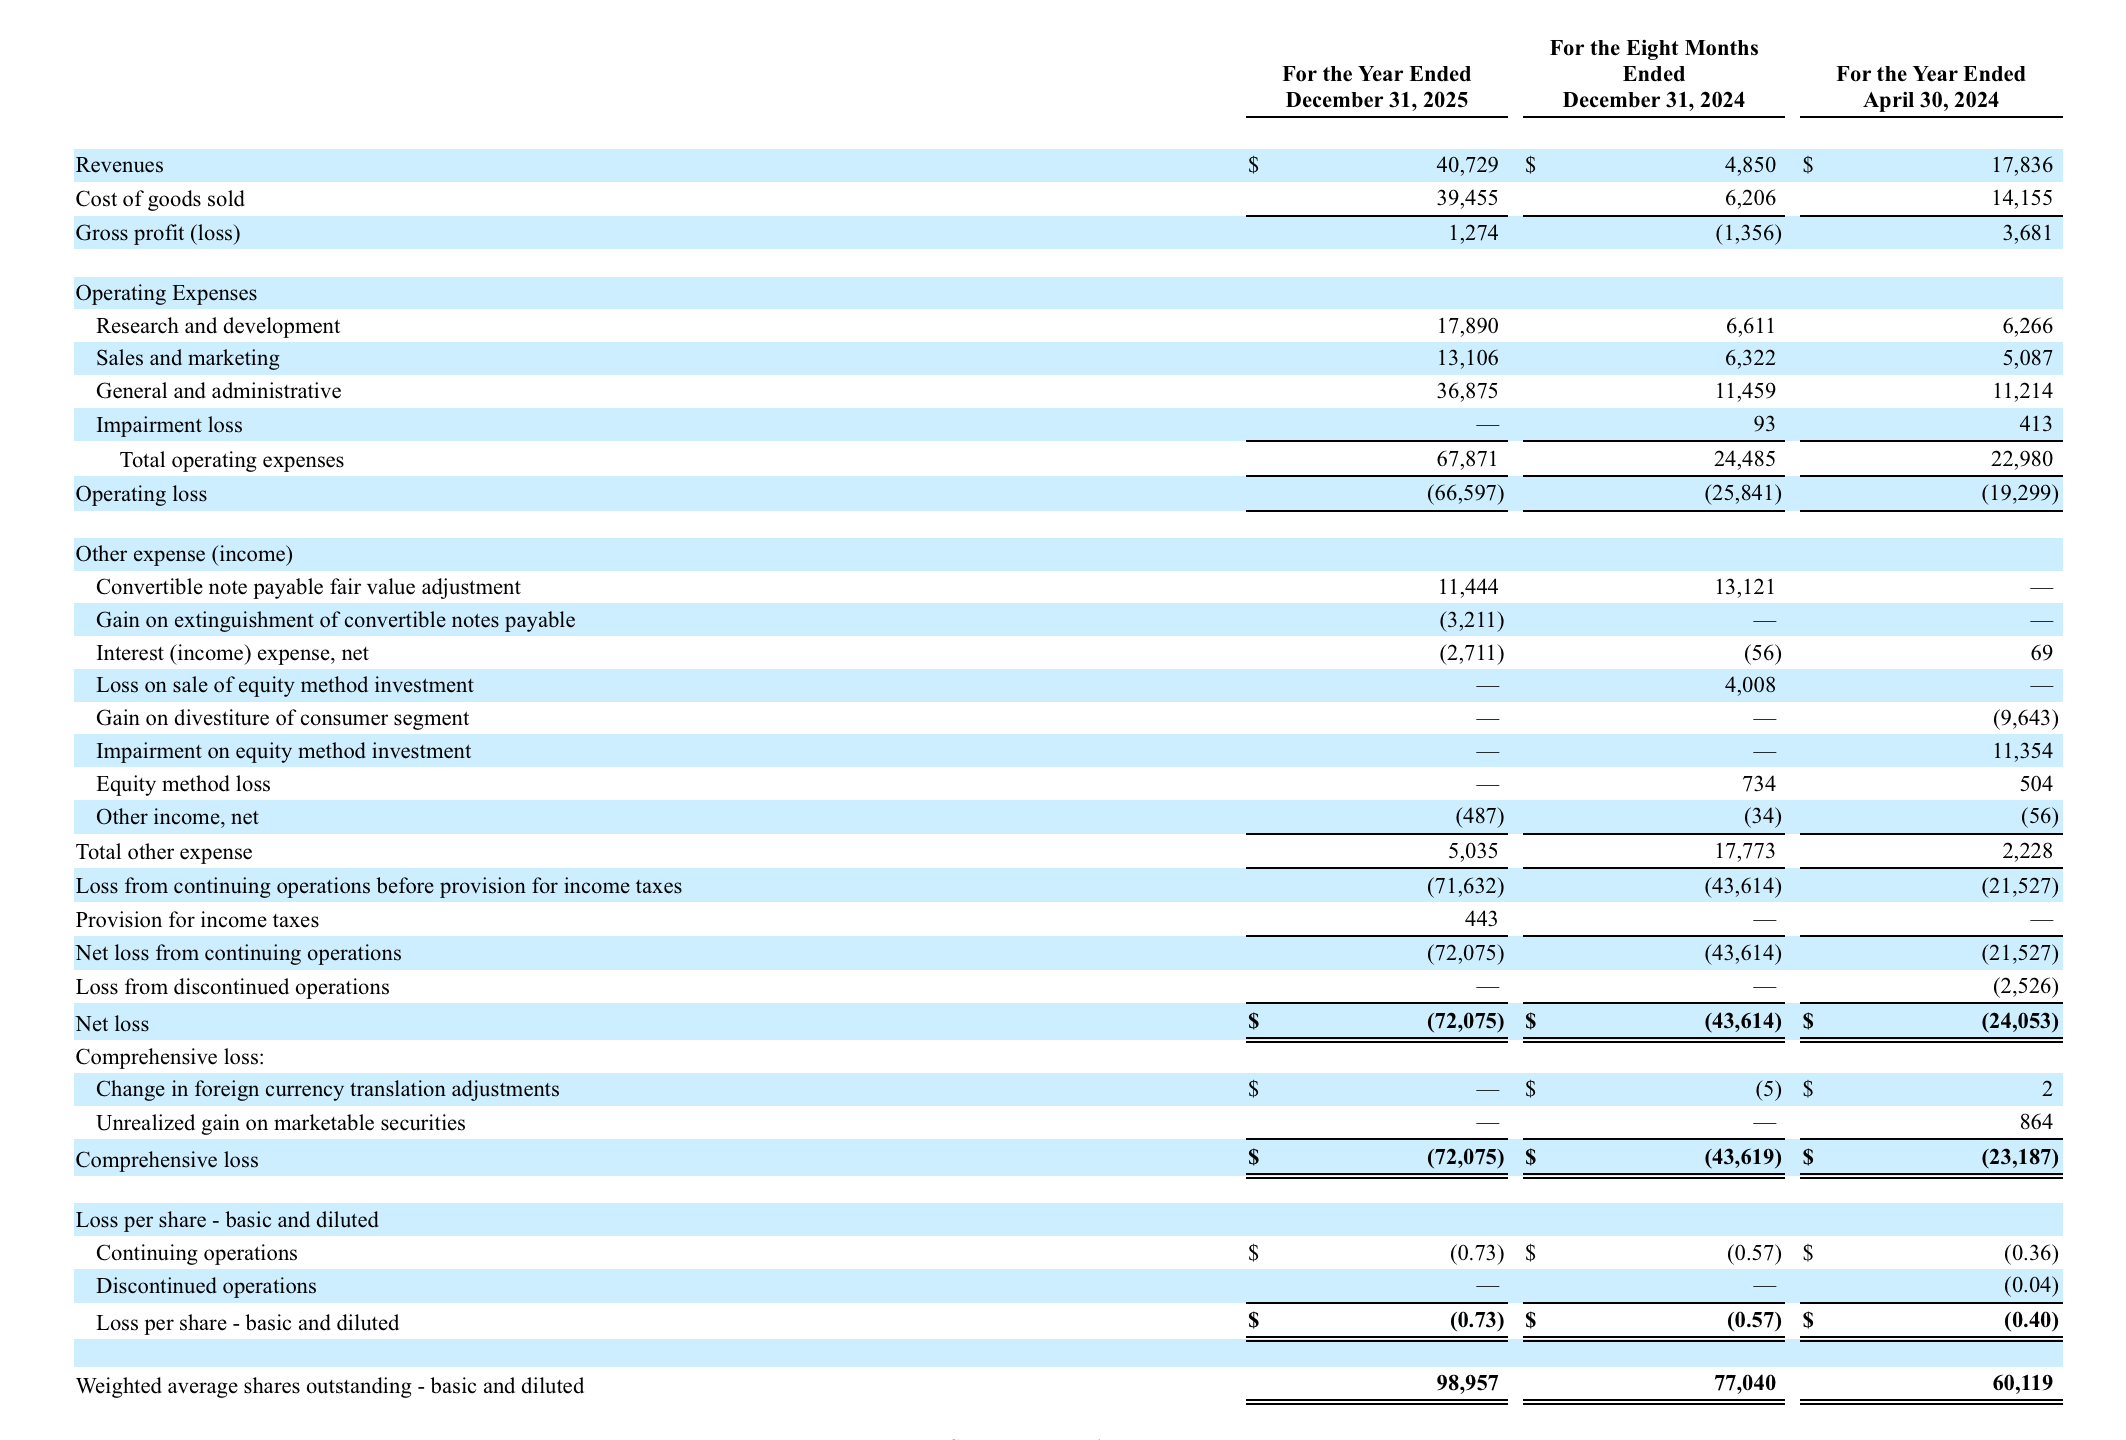Click the Other expense (income) heading
Viewport: 2126px width, 1440px height.
(184, 554)
